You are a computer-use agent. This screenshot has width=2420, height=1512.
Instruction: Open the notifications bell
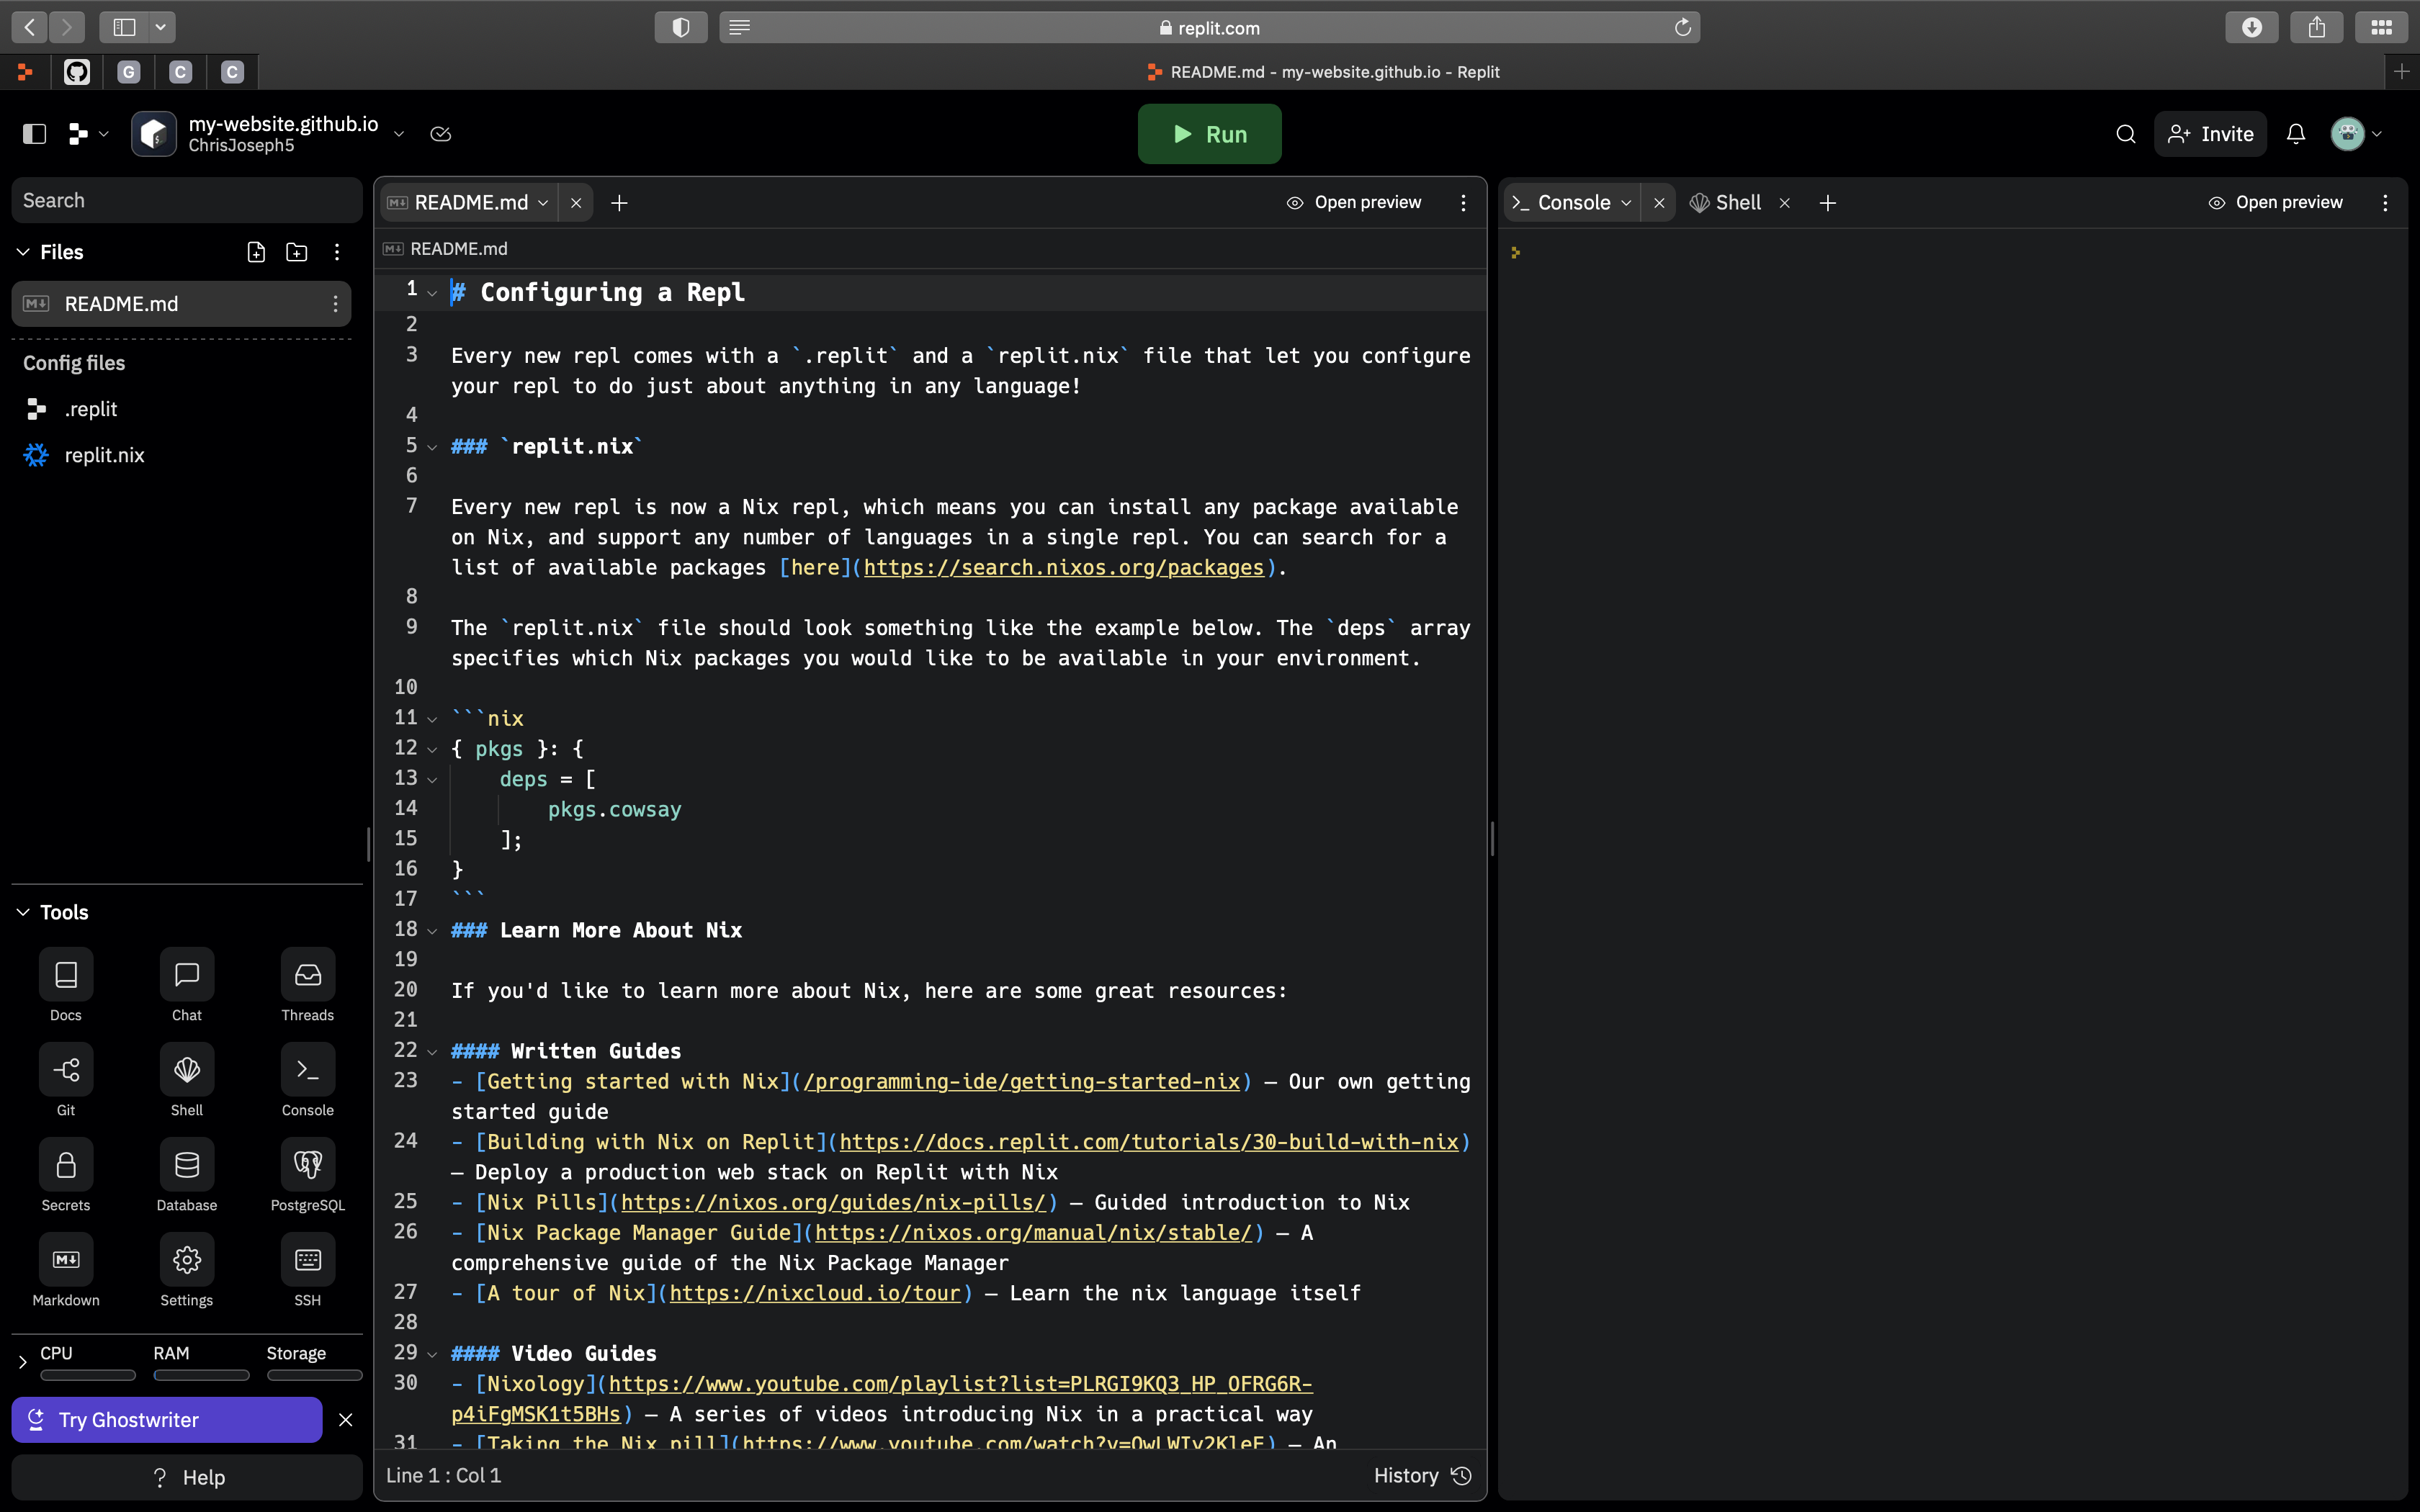click(2296, 134)
